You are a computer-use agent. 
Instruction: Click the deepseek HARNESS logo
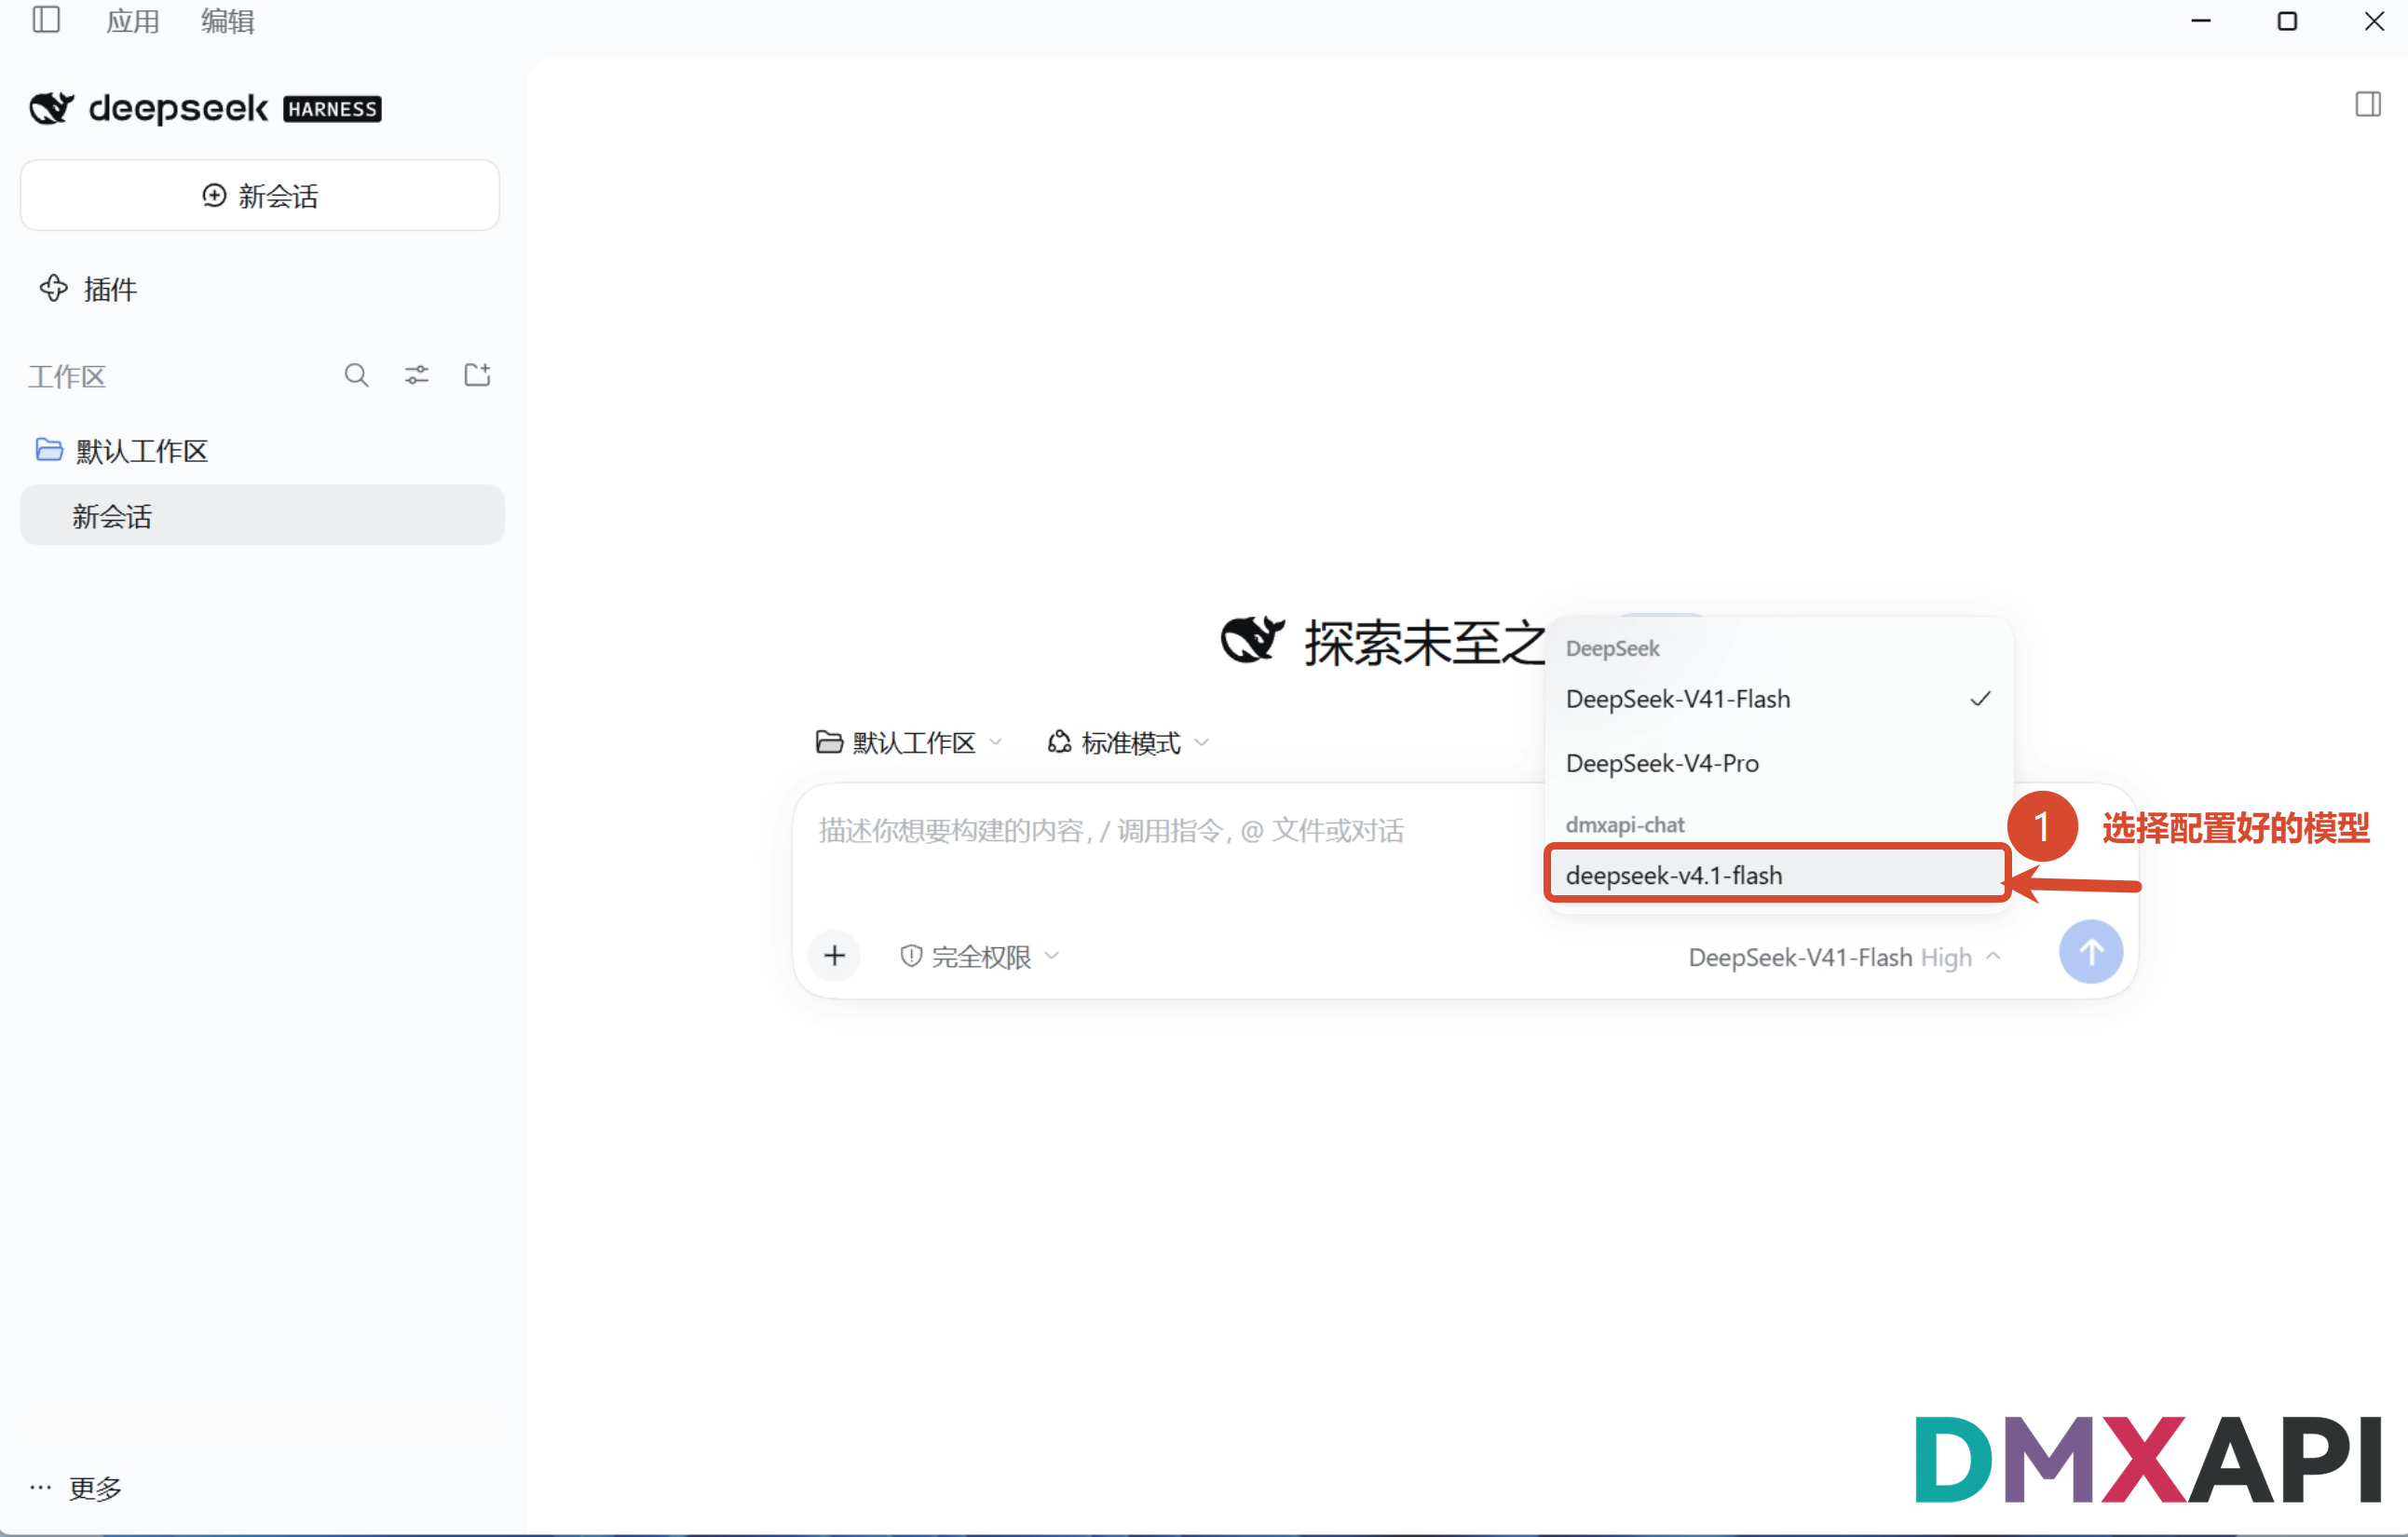click(x=205, y=108)
